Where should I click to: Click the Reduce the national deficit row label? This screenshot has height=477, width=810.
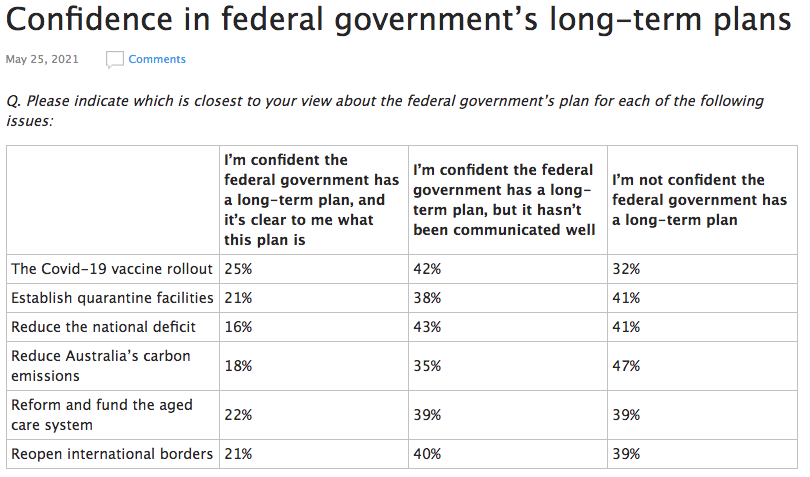click(103, 327)
